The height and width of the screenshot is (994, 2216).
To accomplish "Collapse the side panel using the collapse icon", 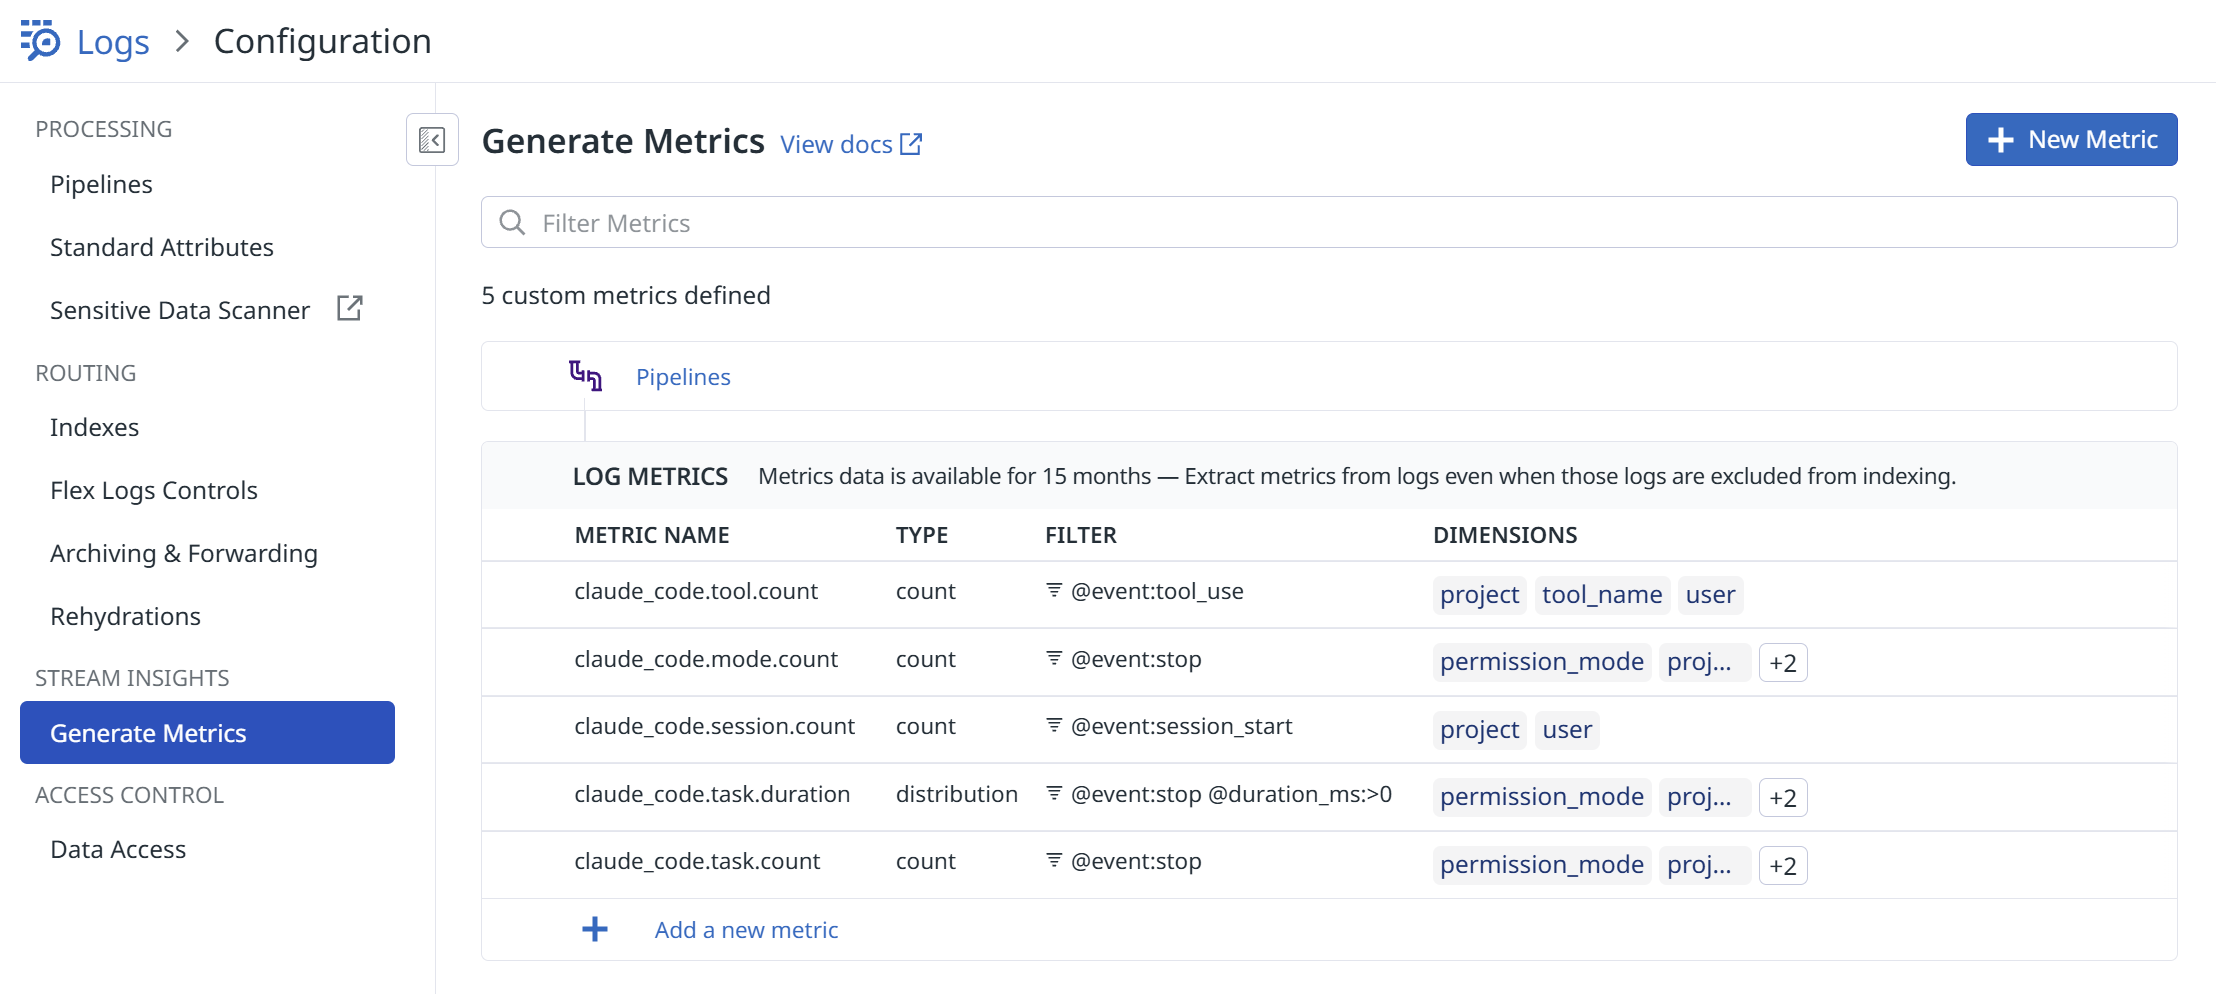I will pos(431,140).
